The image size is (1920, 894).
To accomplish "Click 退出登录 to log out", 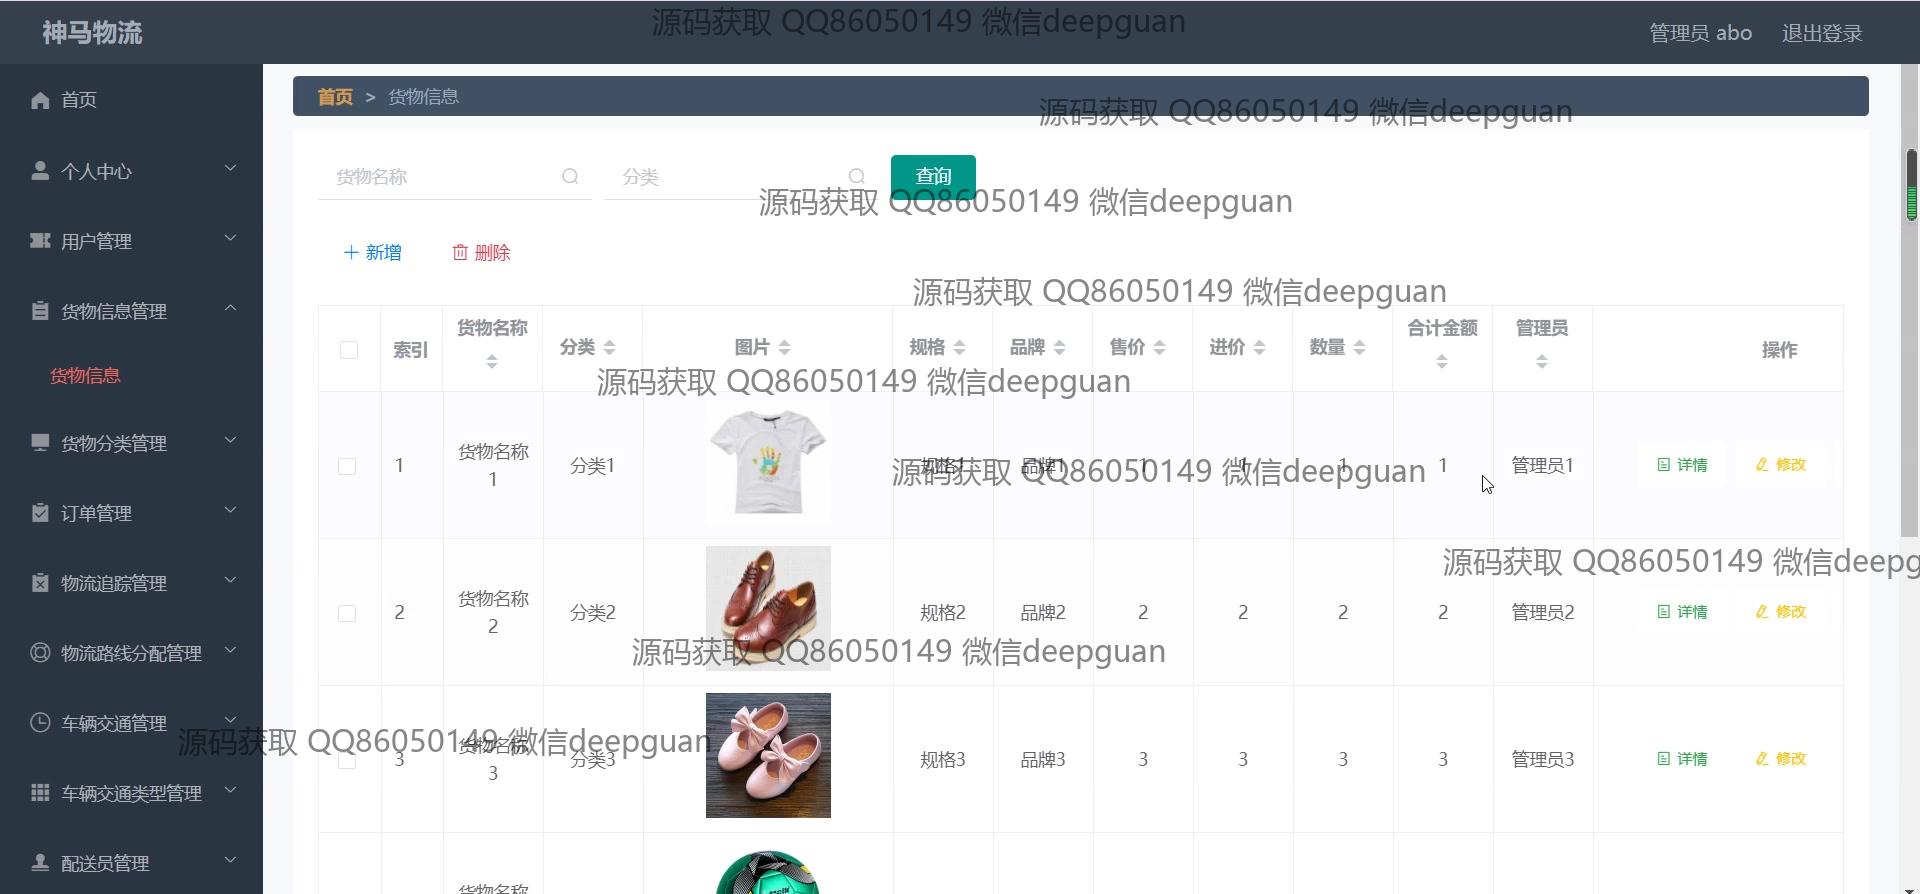I will point(1822,33).
